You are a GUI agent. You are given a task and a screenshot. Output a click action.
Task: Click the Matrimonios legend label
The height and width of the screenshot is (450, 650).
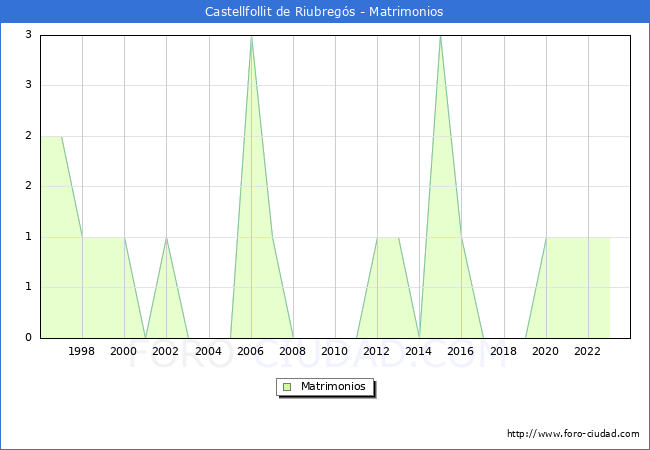click(333, 386)
